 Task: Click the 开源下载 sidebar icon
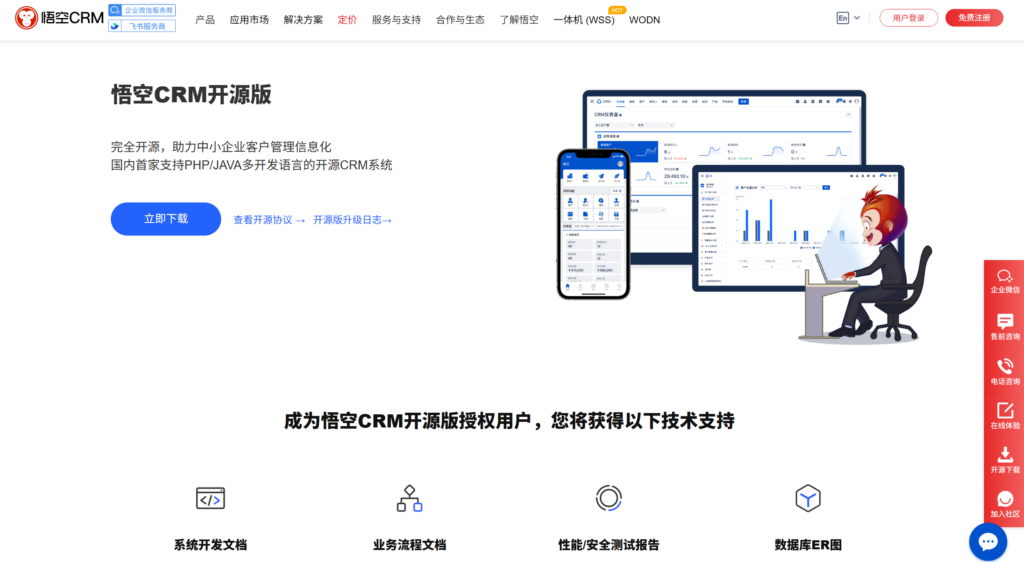[x=1004, y=460]
